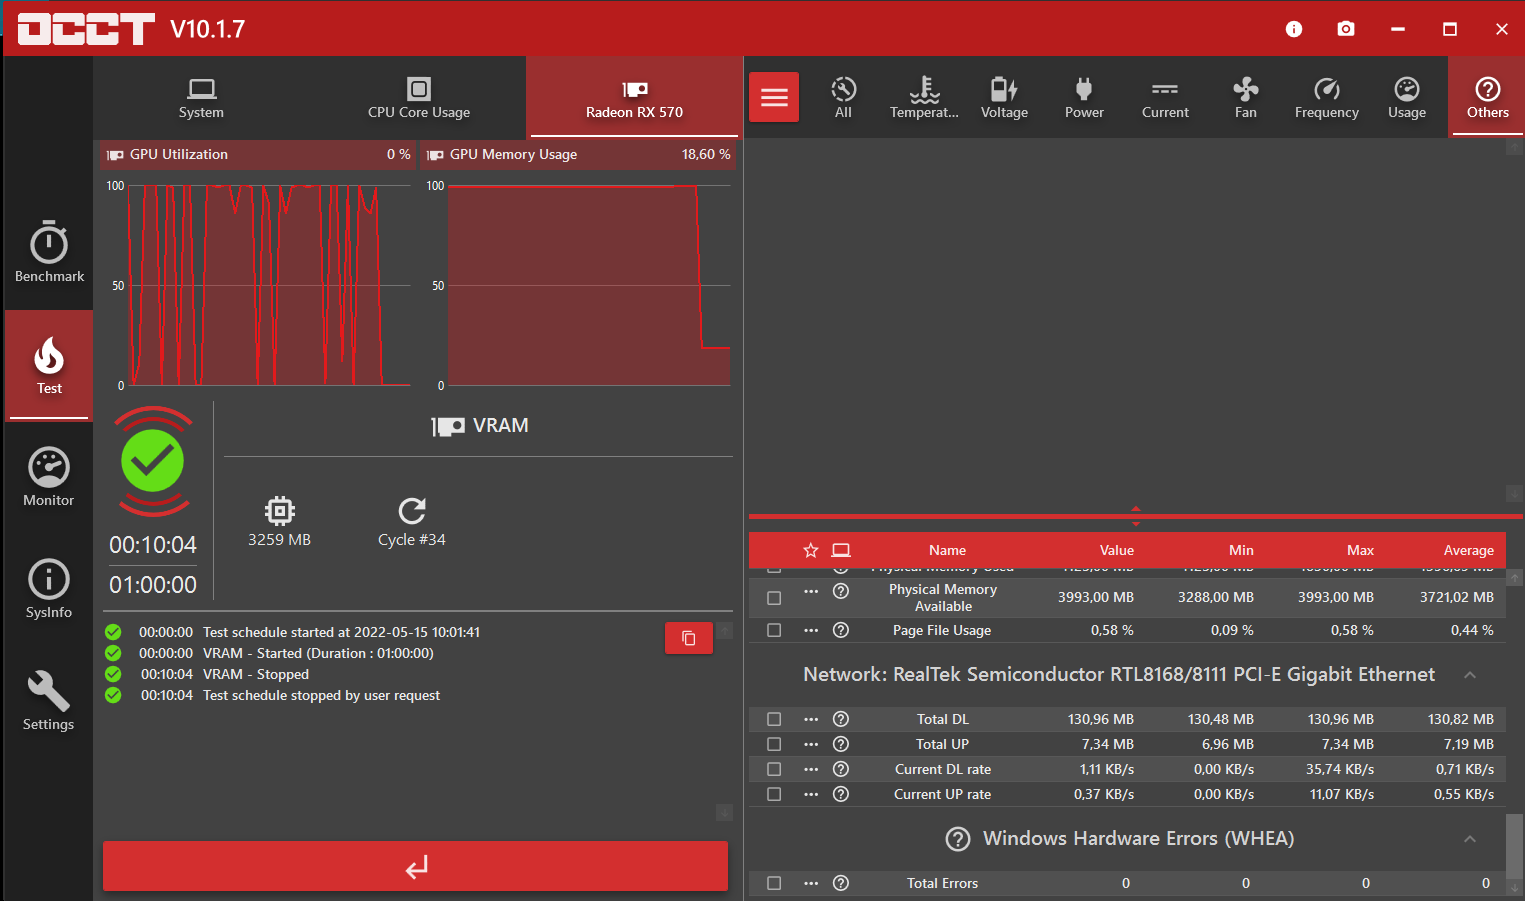This screenshot has width=1525, height=901.
Task: Click the WHEA section question mark icon
Action: (x=958, y=839)
